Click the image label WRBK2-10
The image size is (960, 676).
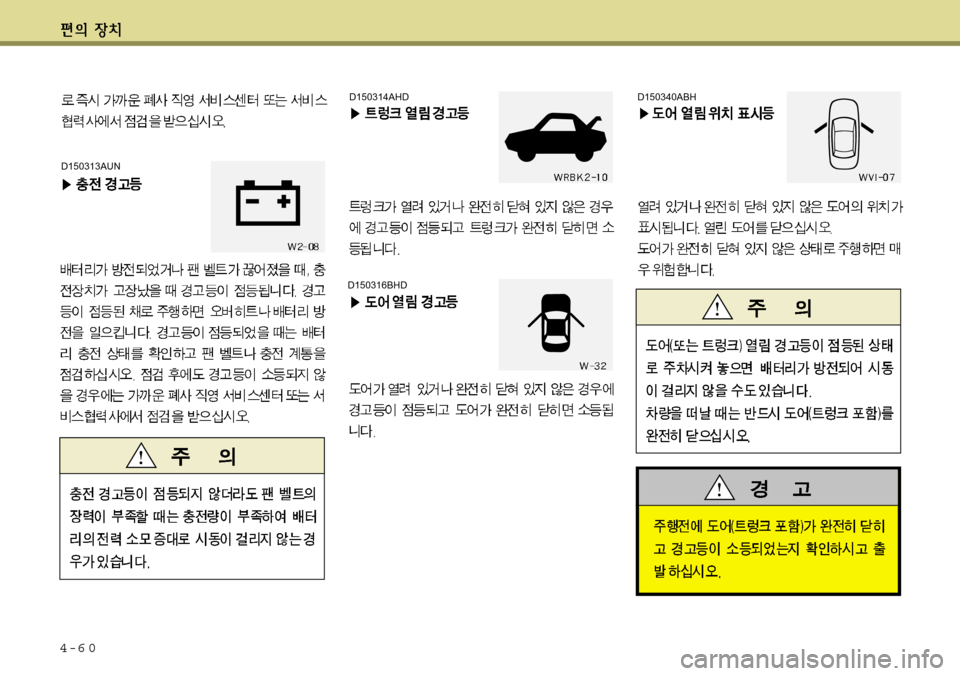point(580,178)
